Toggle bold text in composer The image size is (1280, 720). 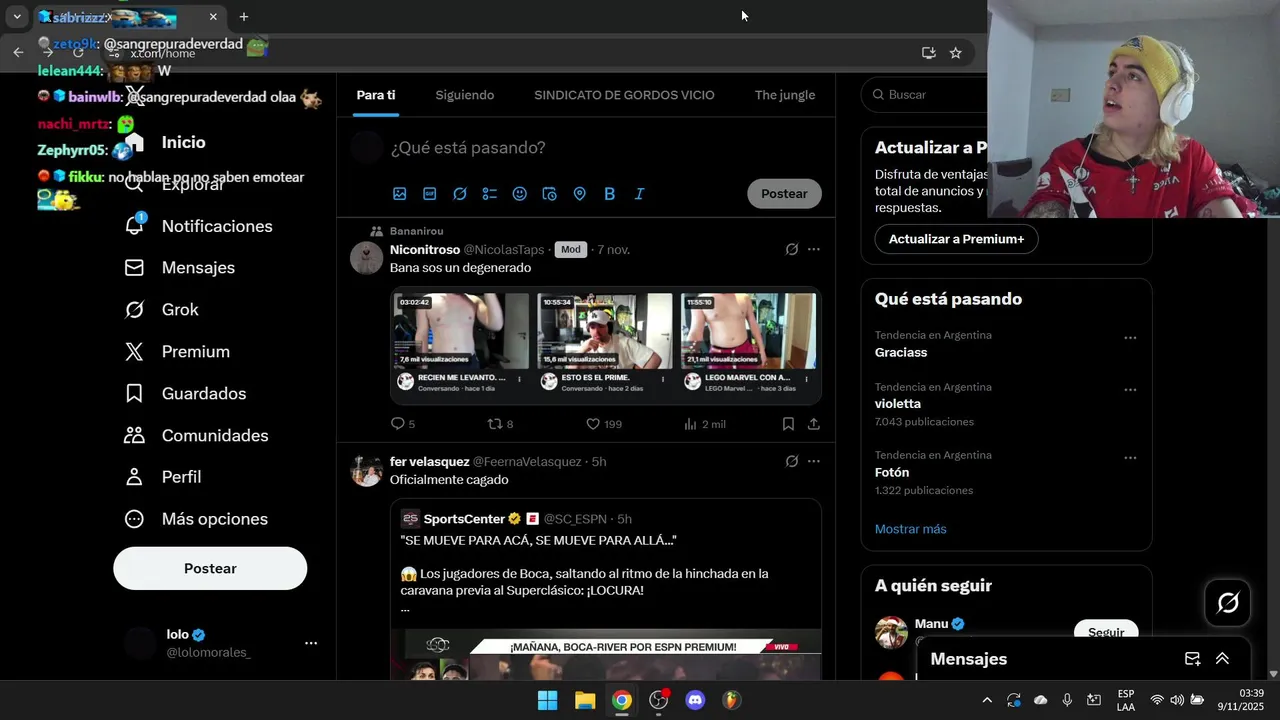pos(609,194)
